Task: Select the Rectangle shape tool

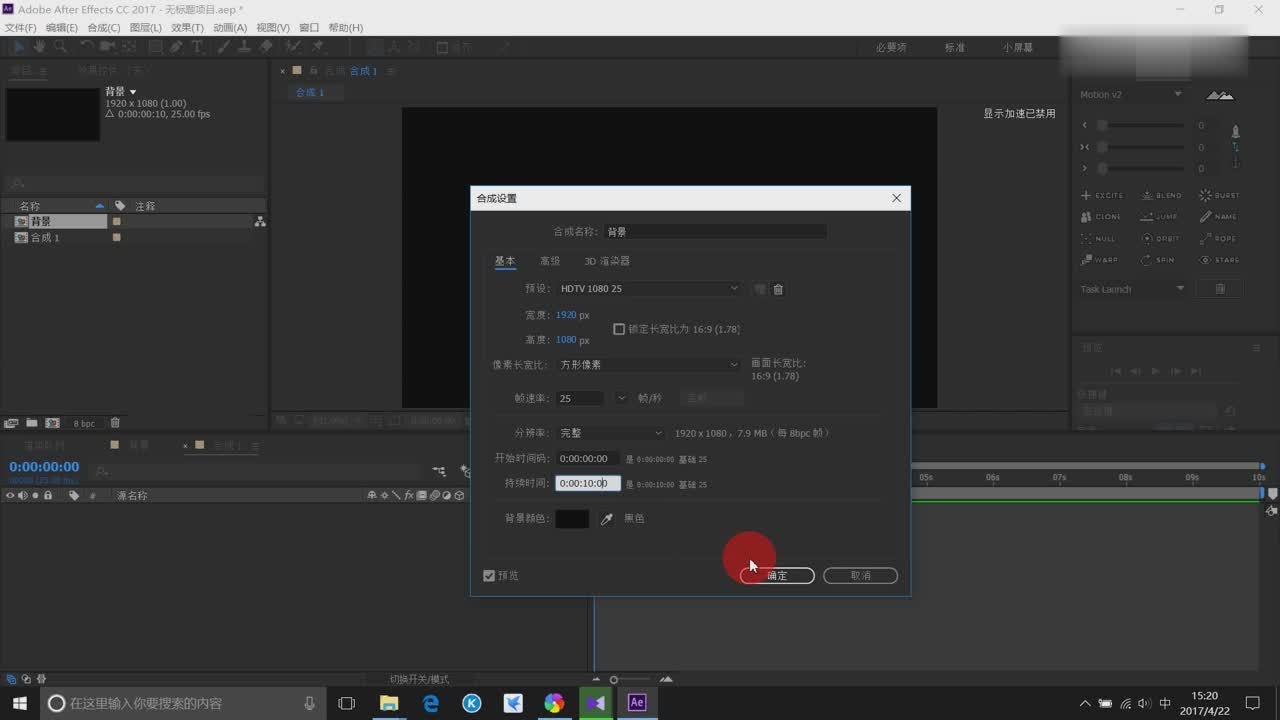Action: pyautogui.click(x=155, y=46)
